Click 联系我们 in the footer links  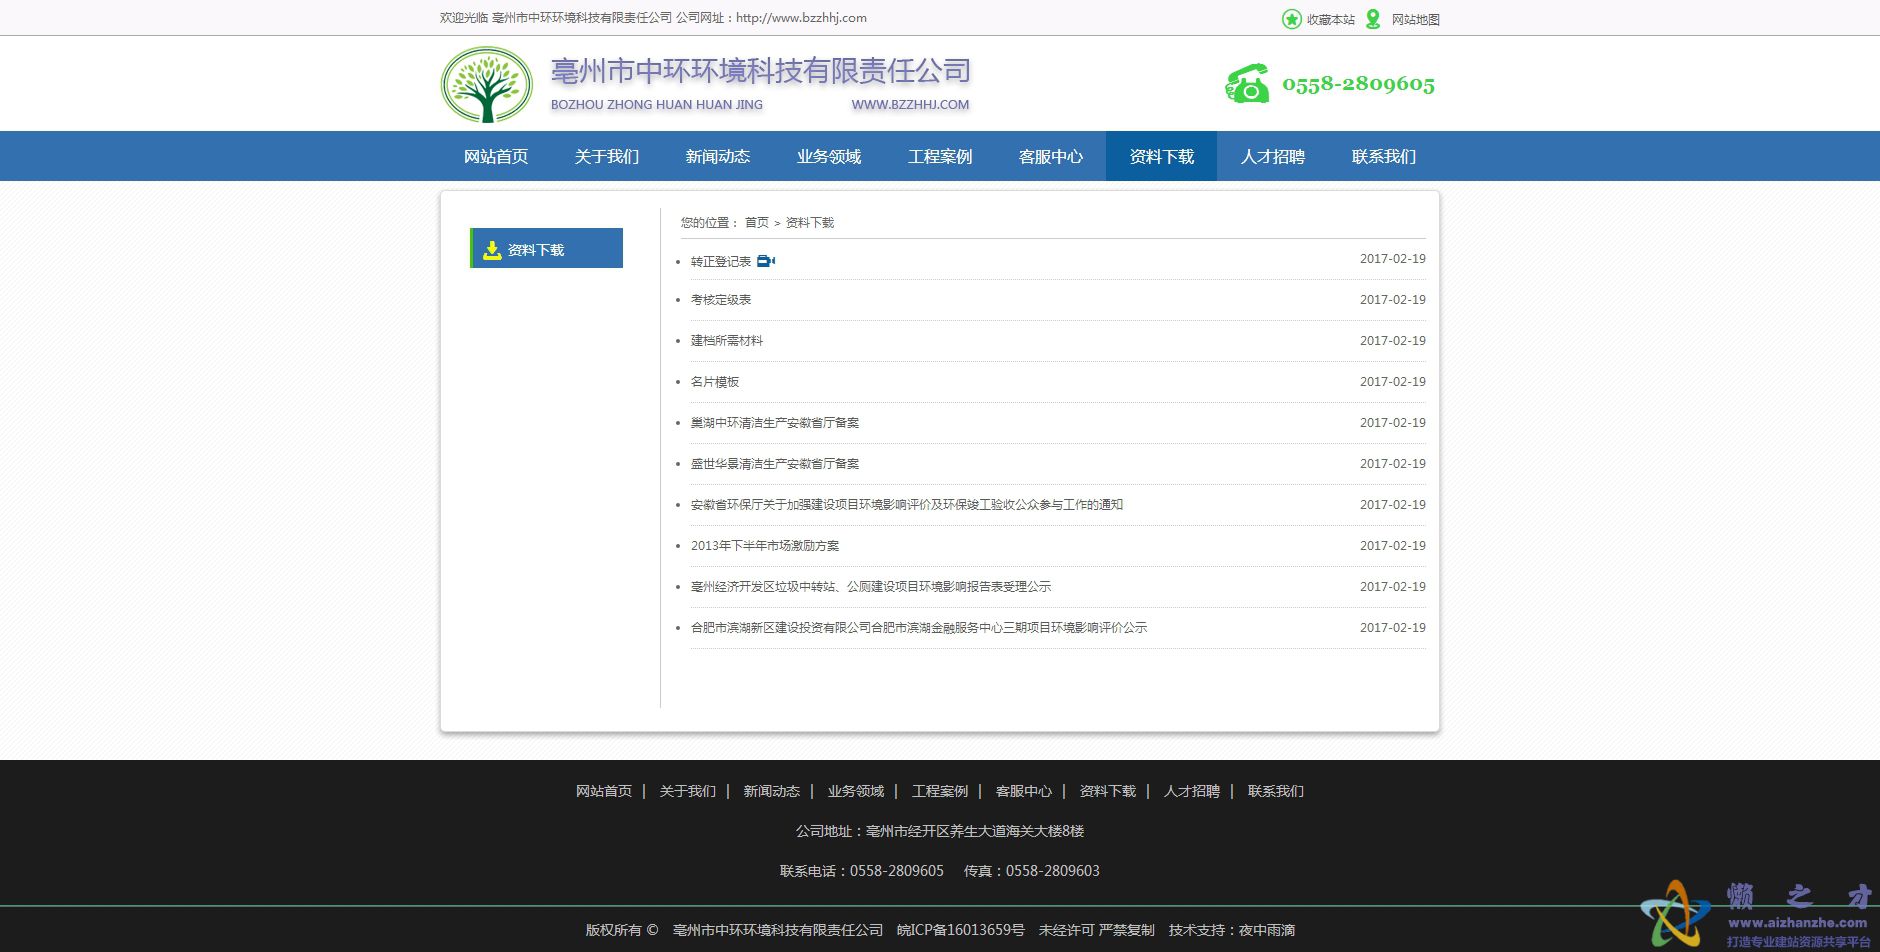click(x=1275, y=791)
